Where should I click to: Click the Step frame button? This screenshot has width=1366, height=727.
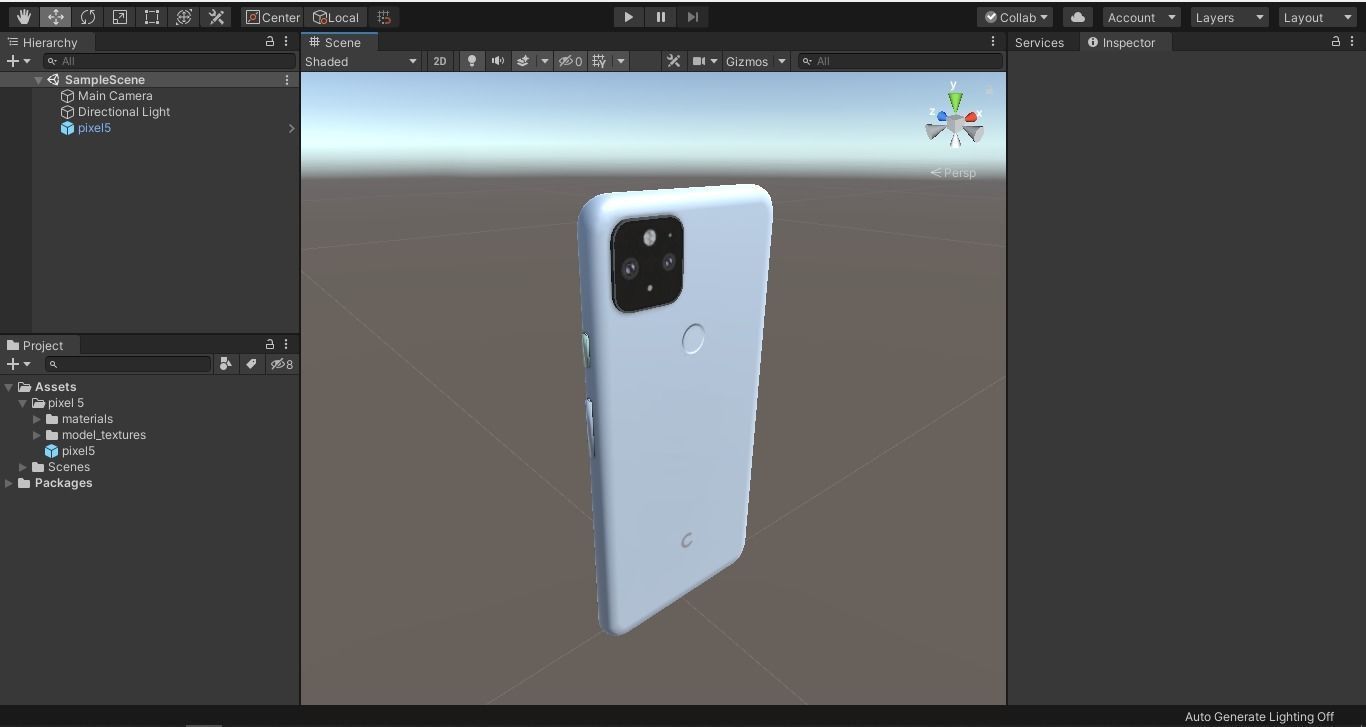pos(692,17)
